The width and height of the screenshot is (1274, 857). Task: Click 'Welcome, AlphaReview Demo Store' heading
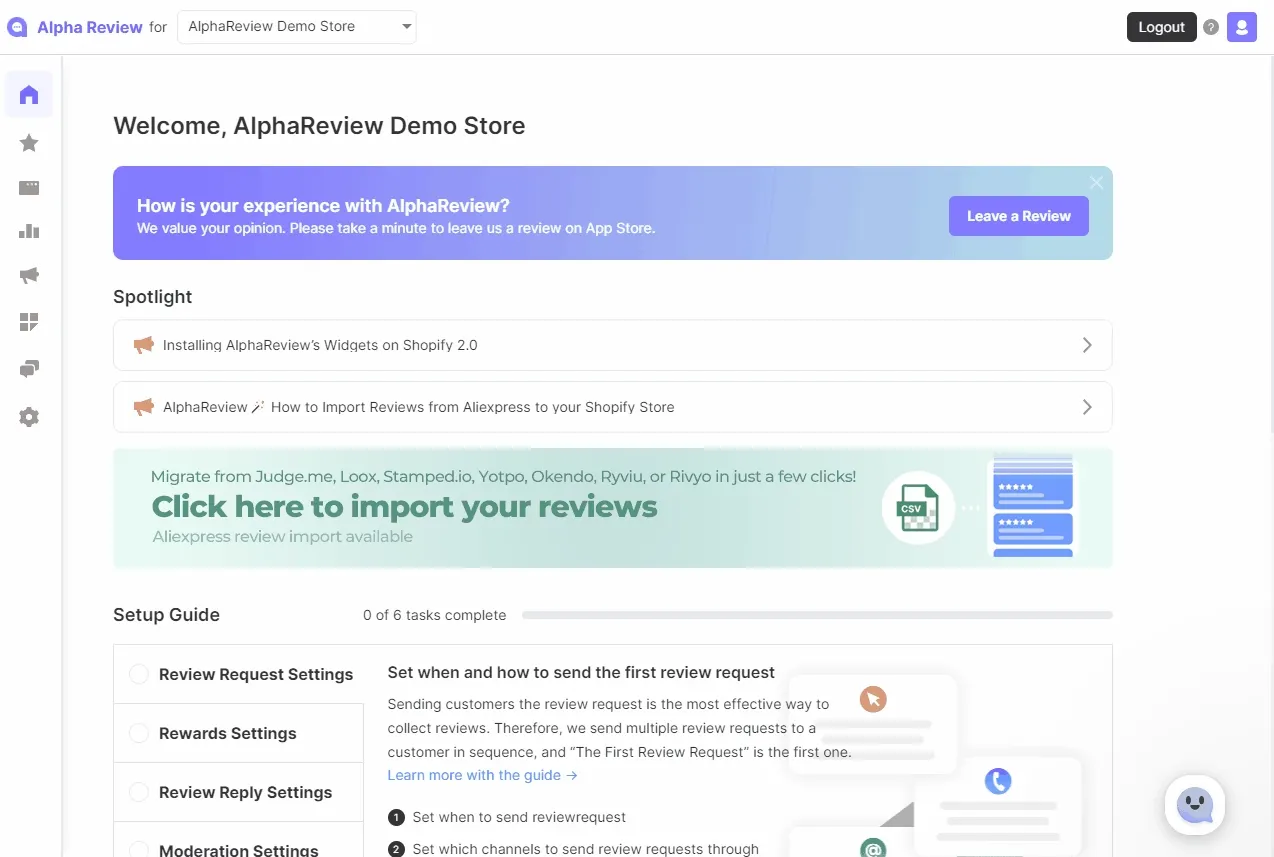point(319,126)
